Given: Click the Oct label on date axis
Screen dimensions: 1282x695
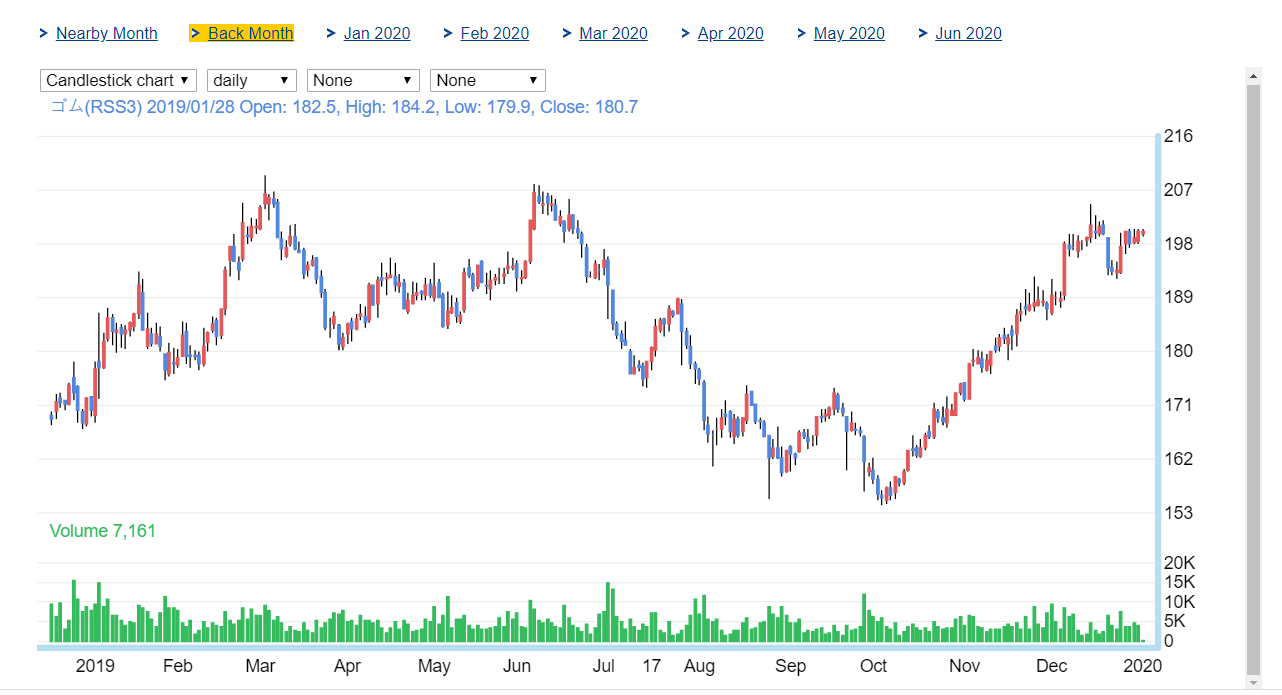Looking at the screenshot, I should point(874,666).
